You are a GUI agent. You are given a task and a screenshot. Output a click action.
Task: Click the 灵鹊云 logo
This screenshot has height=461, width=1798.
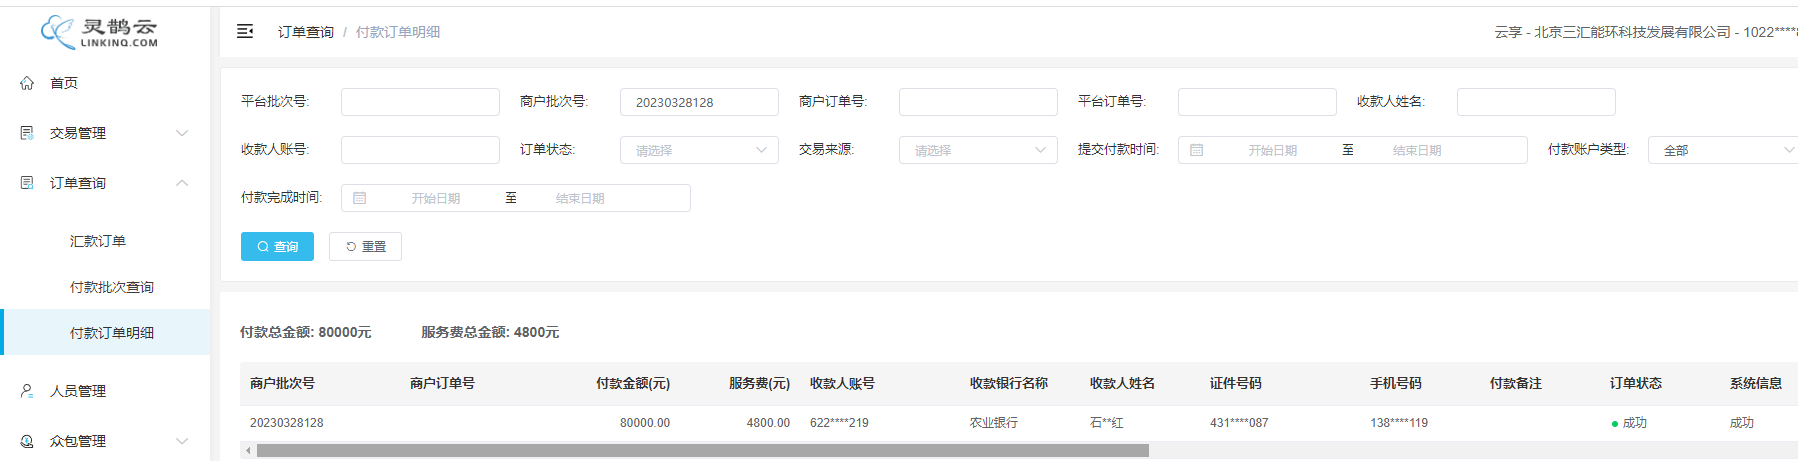(x=99, y=32)
